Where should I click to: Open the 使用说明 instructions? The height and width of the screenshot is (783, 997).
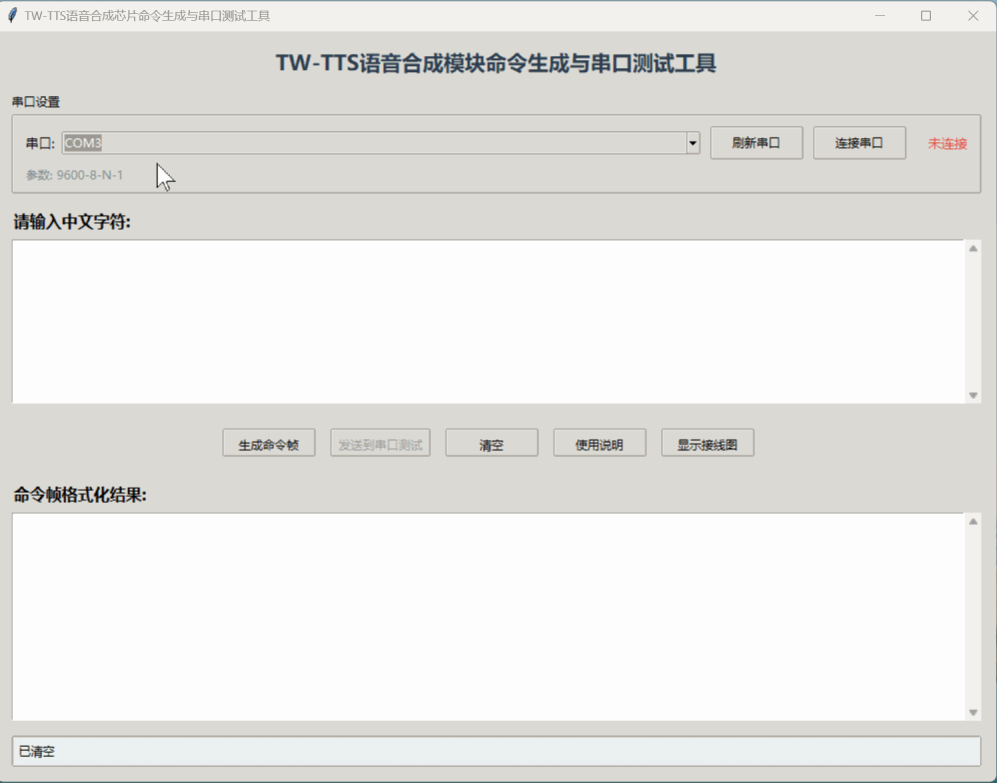[x=599, y=444]
